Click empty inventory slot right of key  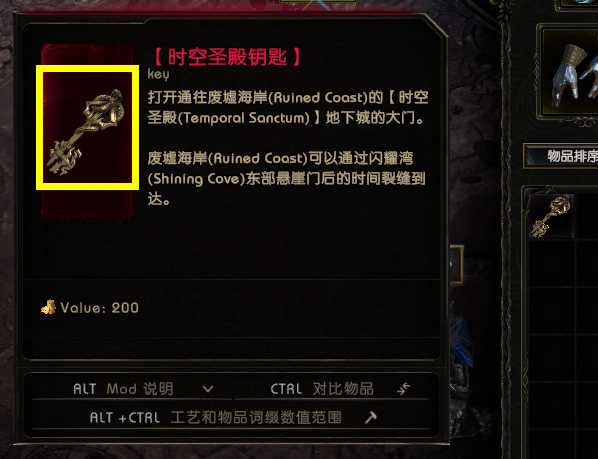click(x=587, y=216)
